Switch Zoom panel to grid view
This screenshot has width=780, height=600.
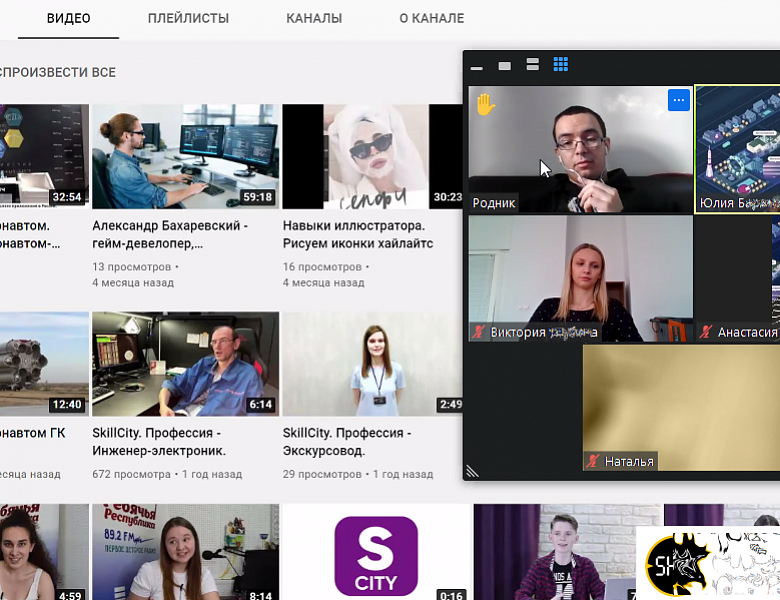pyautogui.click(x=561, y=65)
